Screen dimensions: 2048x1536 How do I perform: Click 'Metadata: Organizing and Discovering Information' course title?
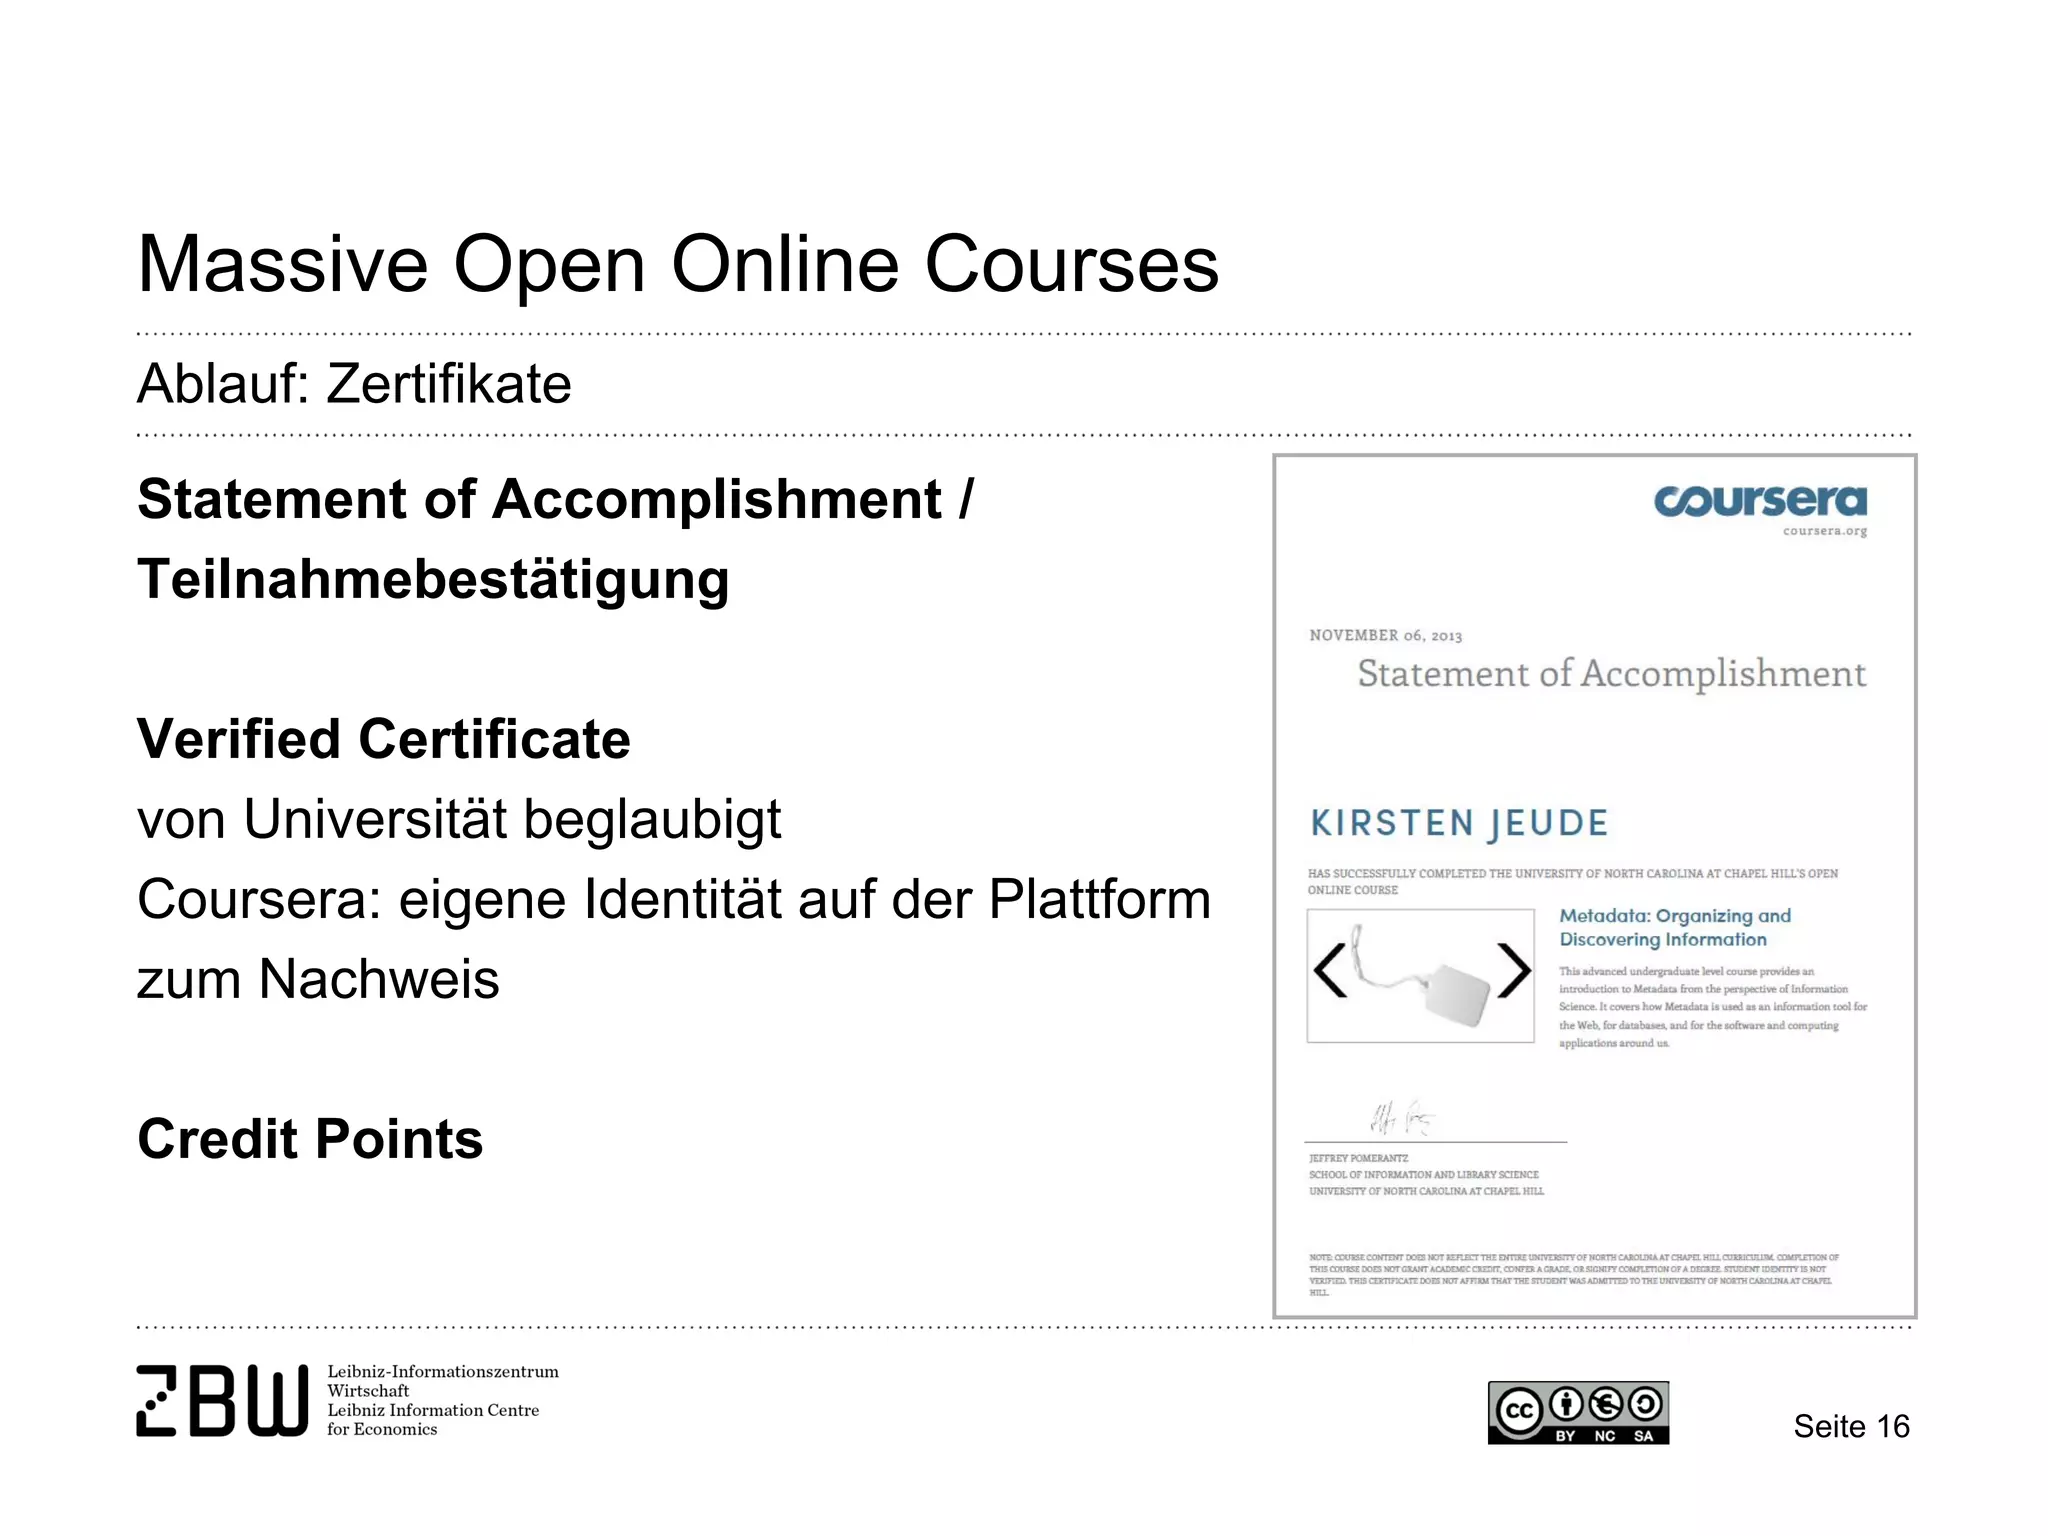click(1675, 928)
